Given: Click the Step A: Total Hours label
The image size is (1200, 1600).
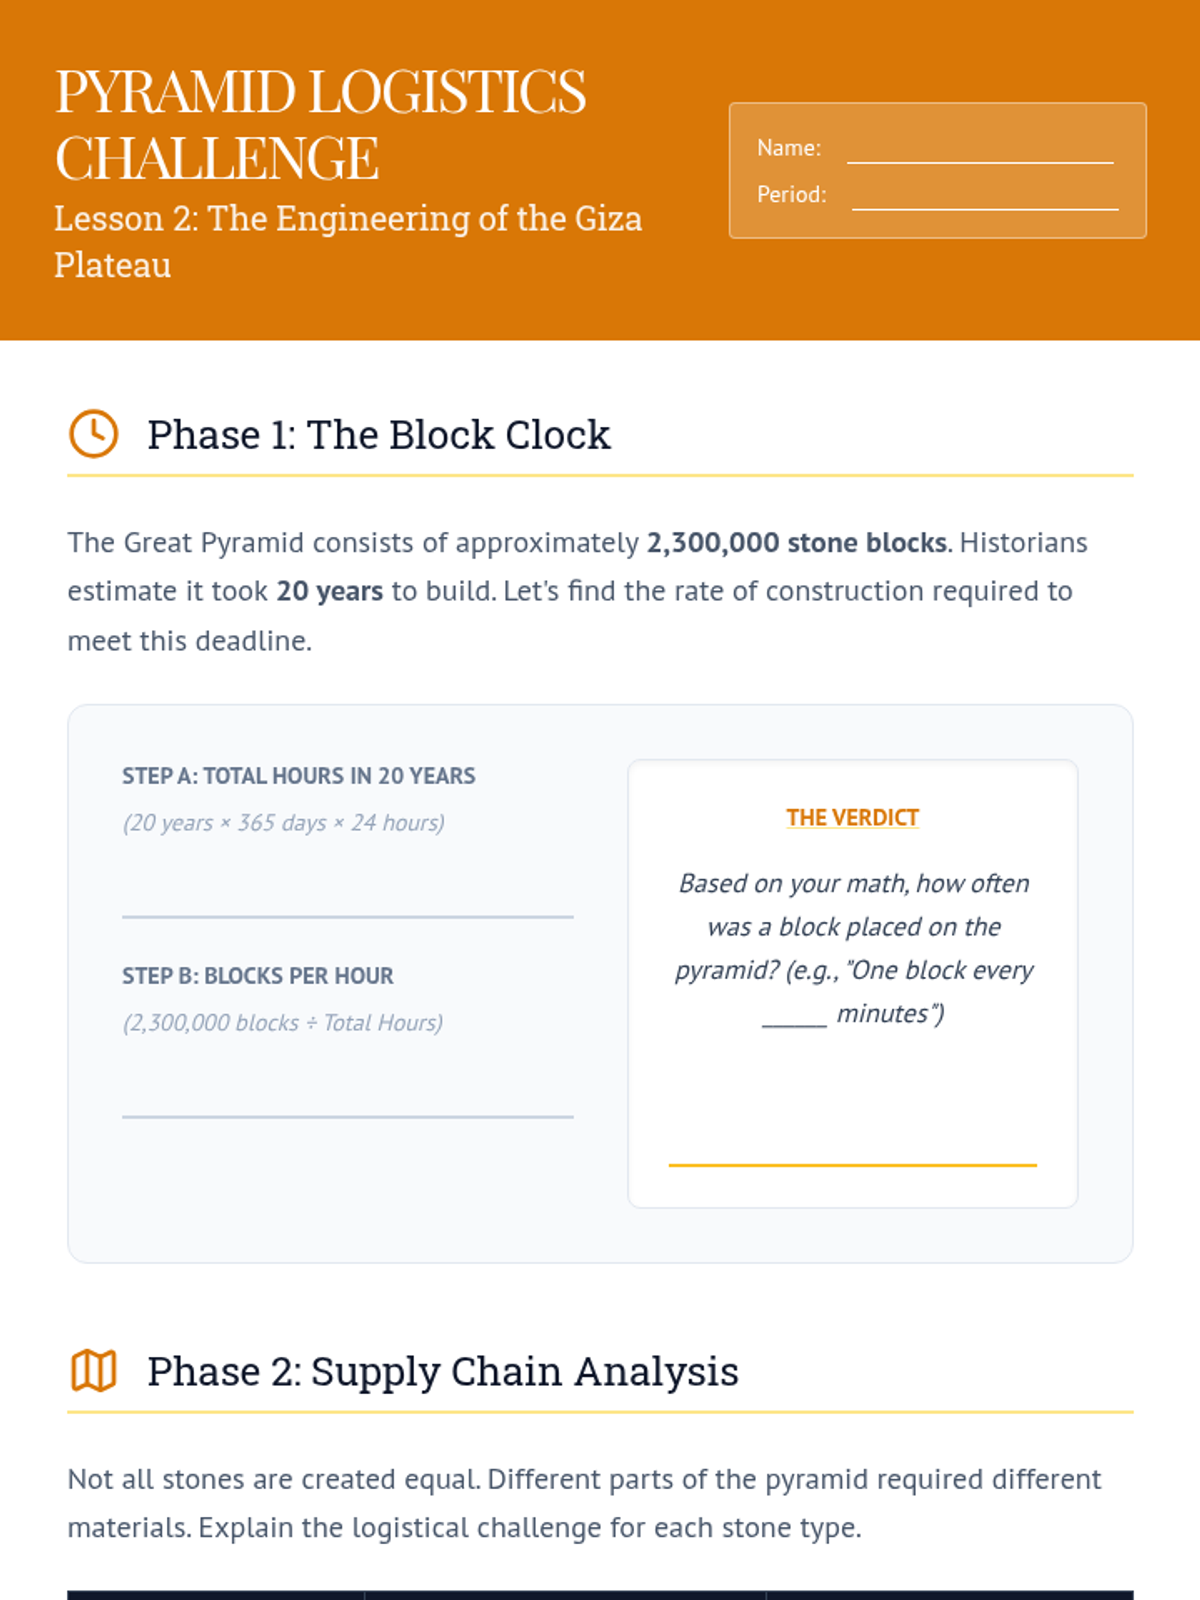Looking at the screenshot, I should pyautogui.click(x=298, y=776).
